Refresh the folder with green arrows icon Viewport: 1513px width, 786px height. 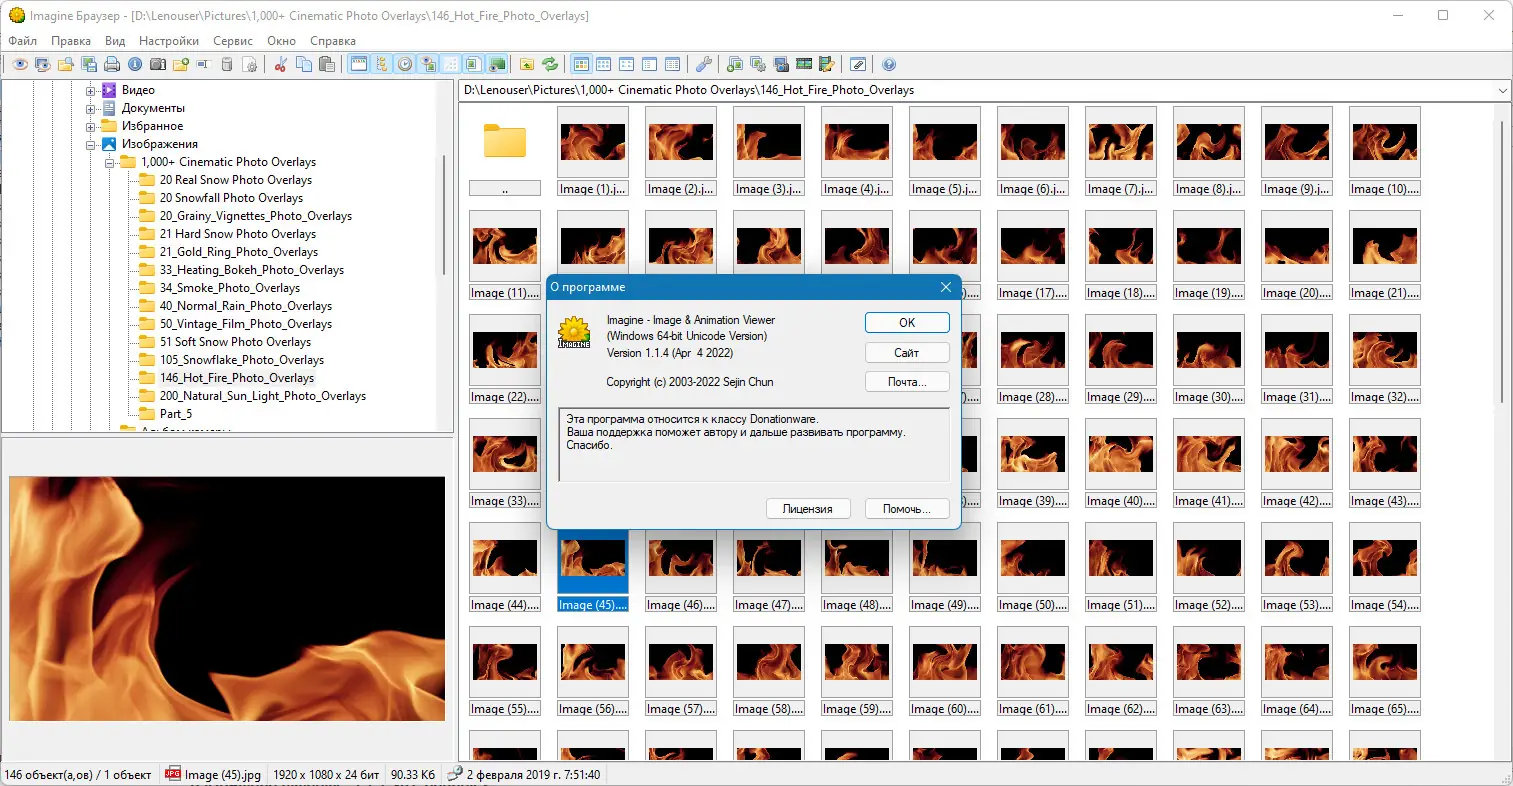550,64
